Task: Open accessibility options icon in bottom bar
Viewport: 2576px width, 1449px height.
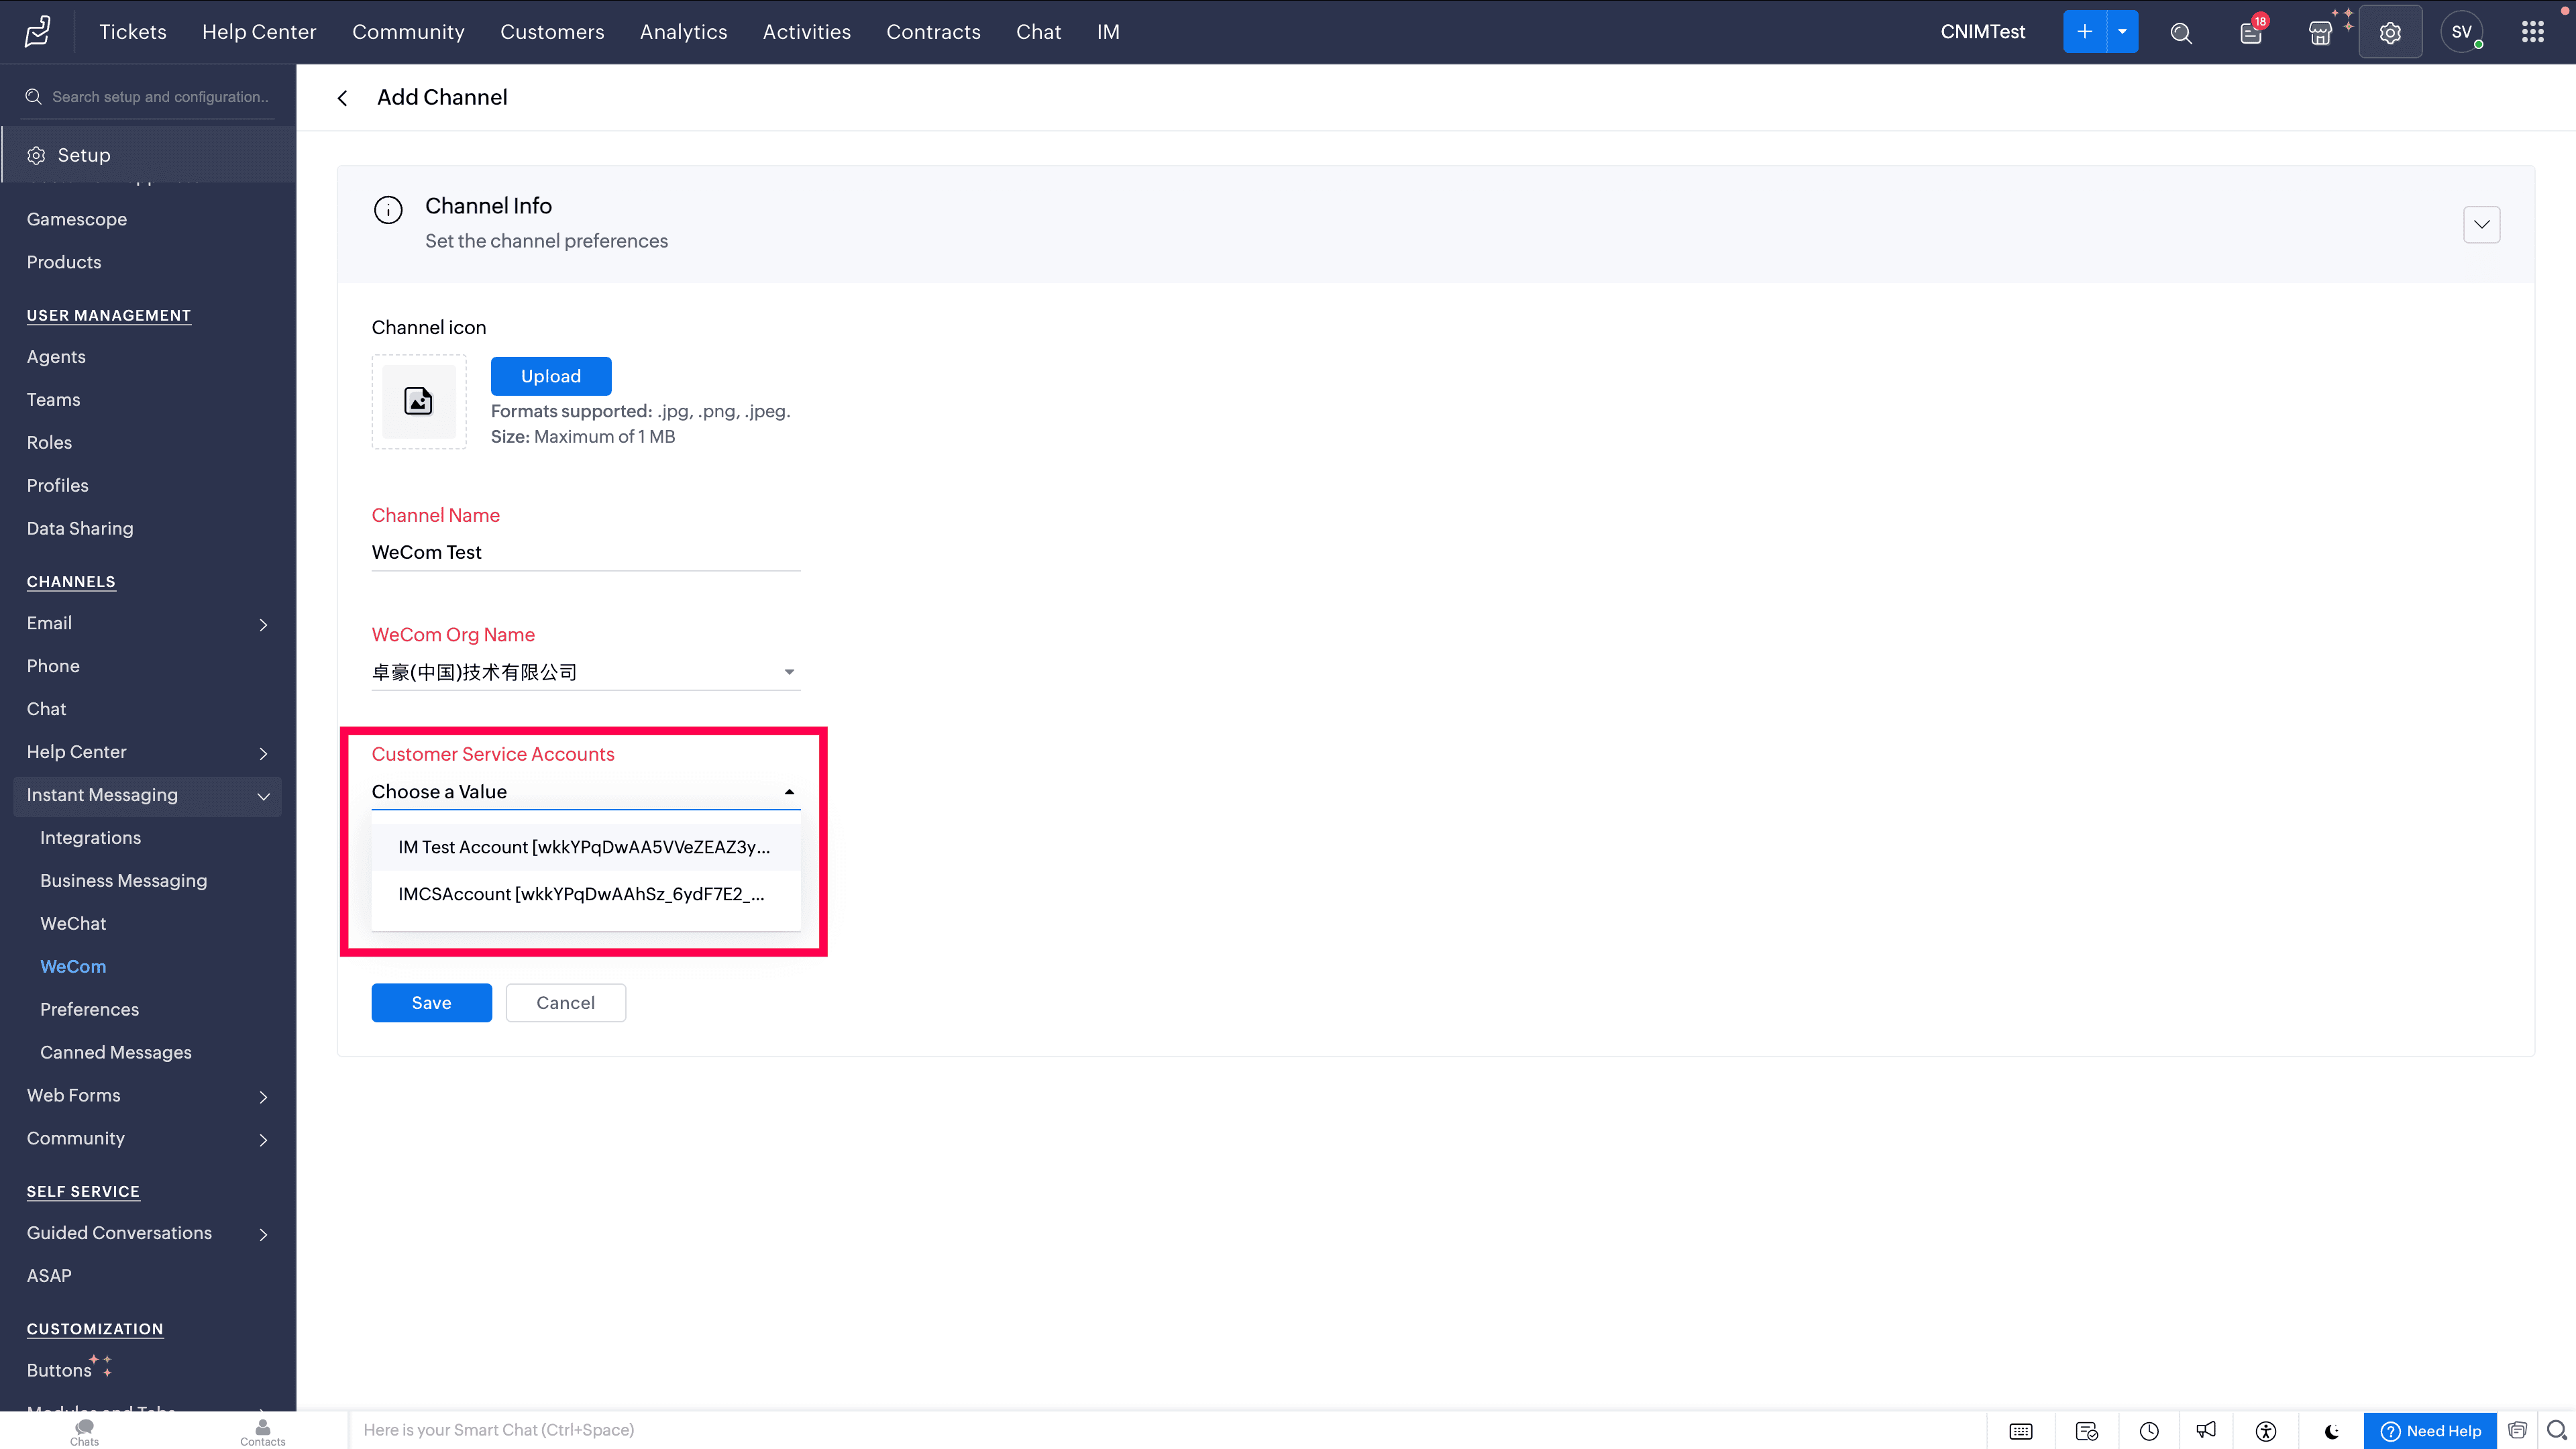Action: click(2266, 1431)
